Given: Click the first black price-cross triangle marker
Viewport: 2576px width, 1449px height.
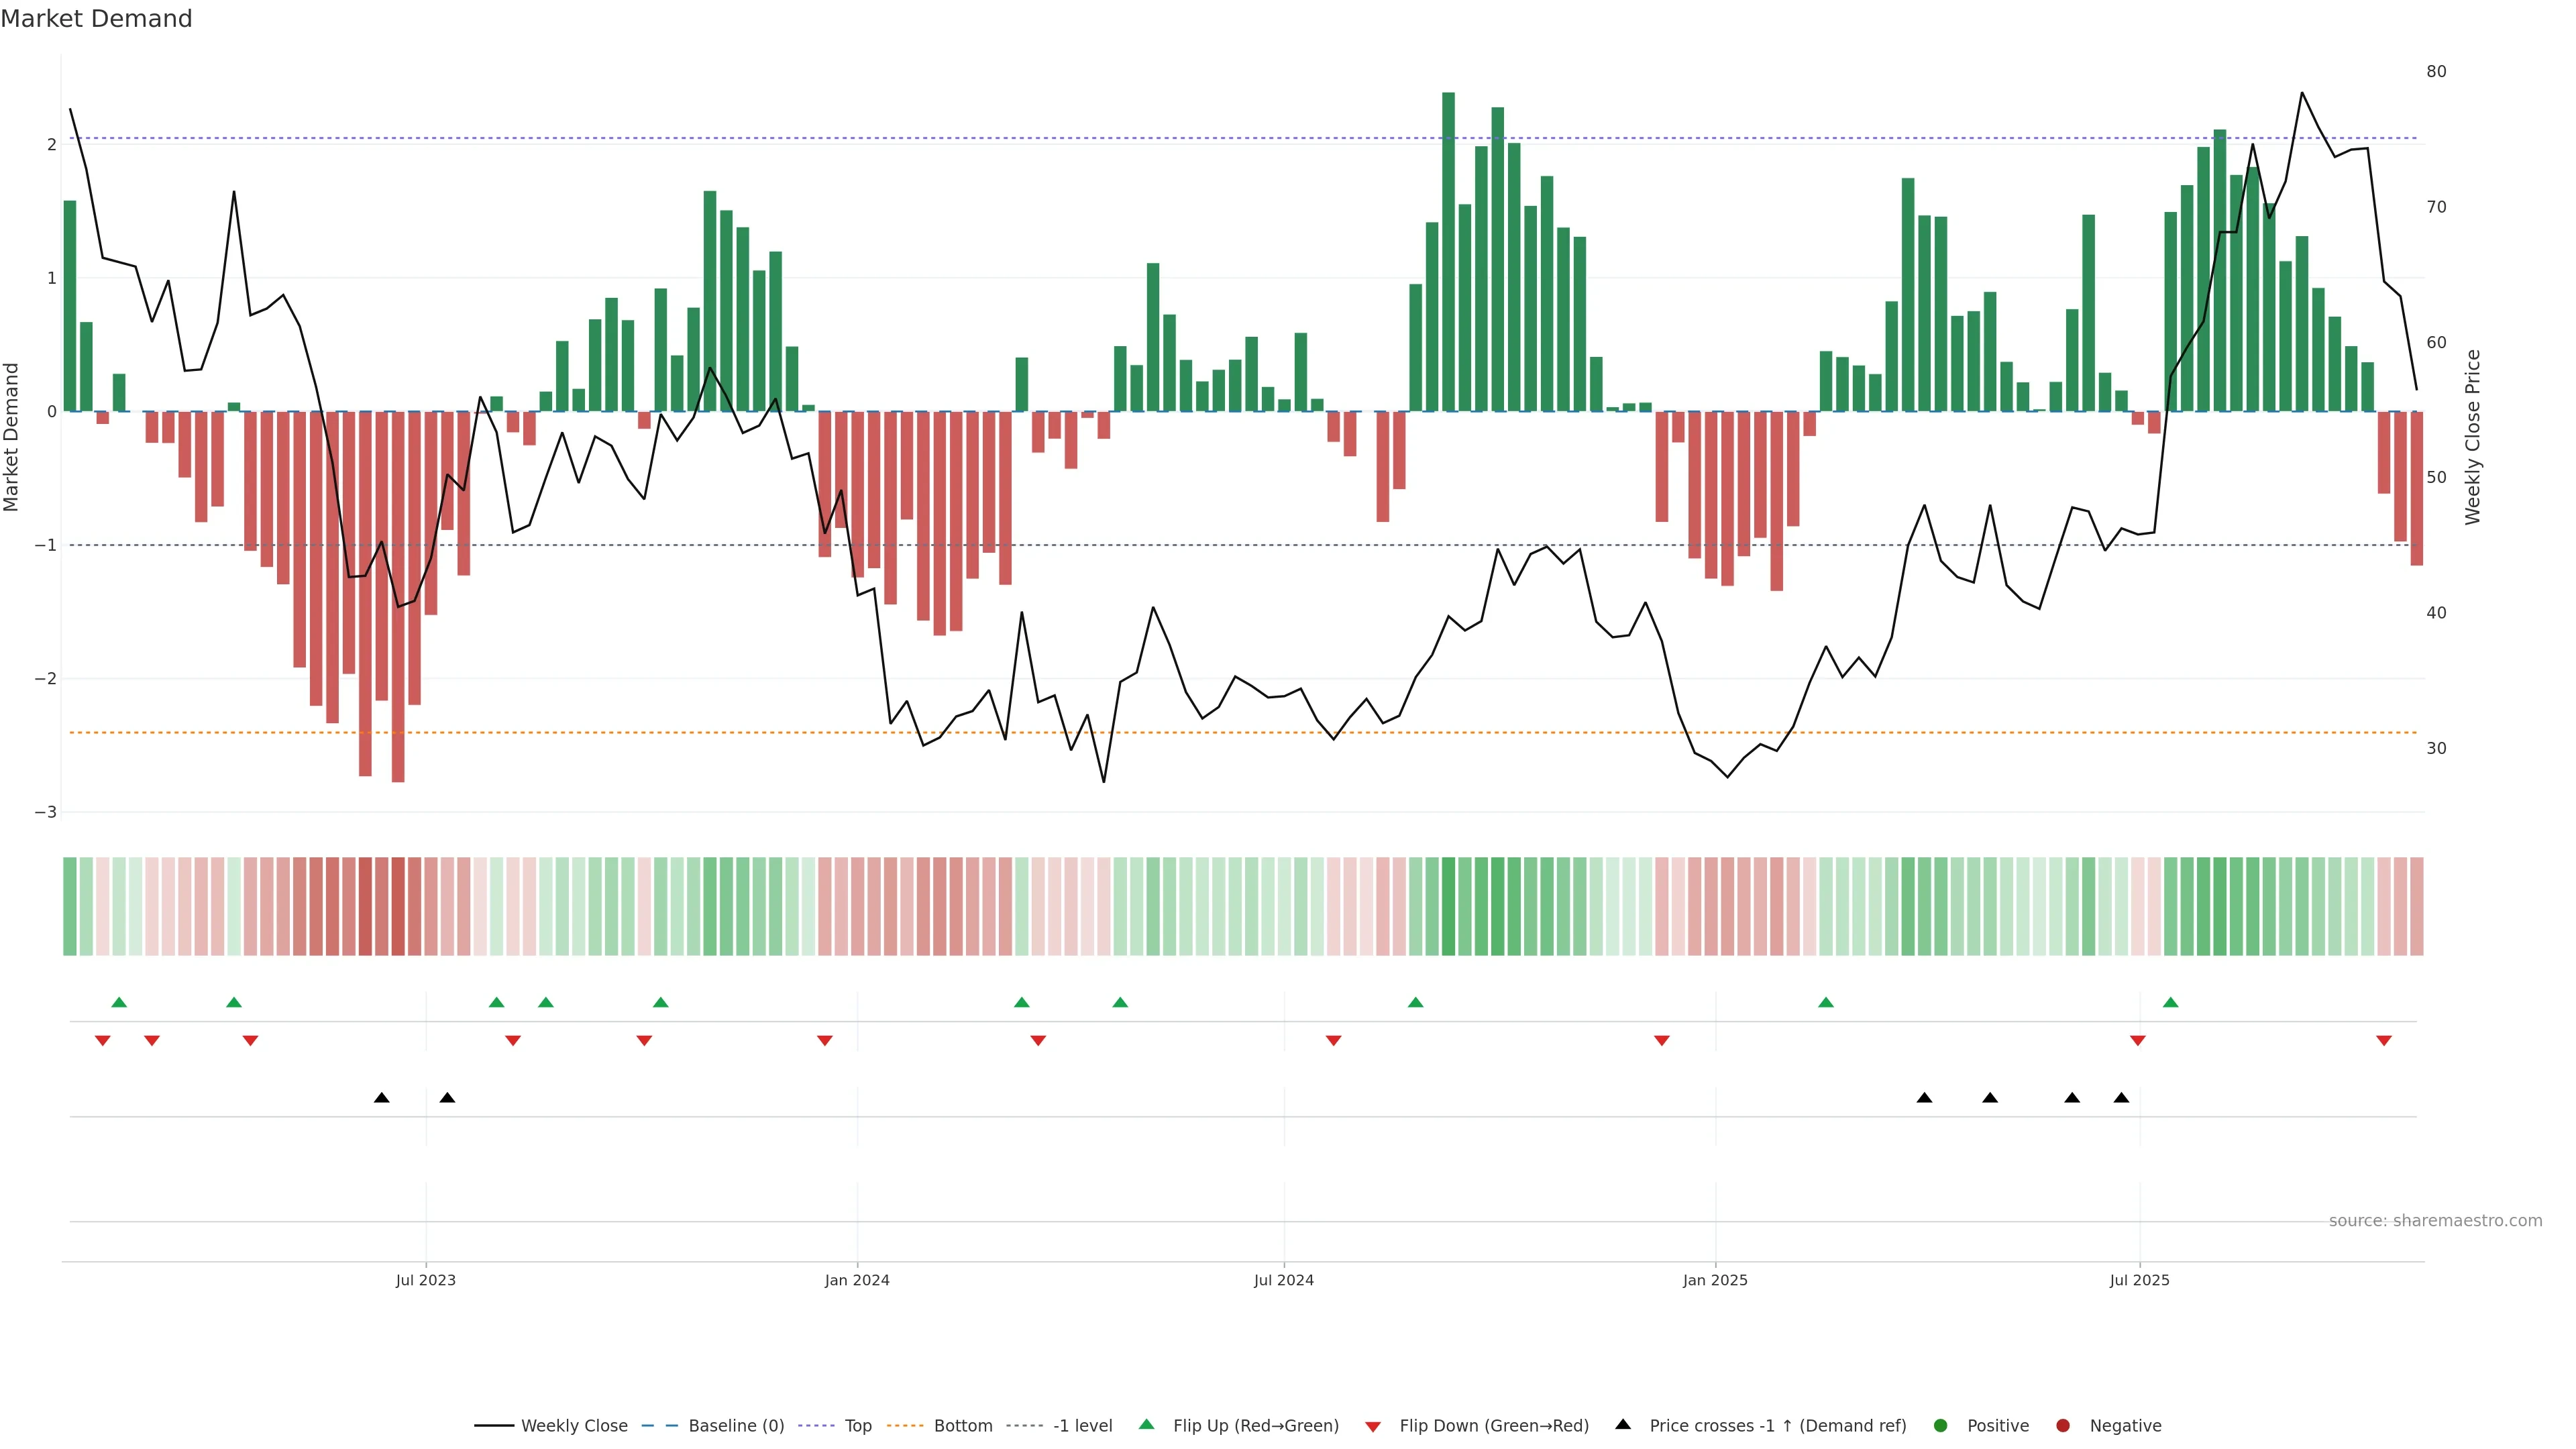Looking at the screenshot, I should point(381,1098).
